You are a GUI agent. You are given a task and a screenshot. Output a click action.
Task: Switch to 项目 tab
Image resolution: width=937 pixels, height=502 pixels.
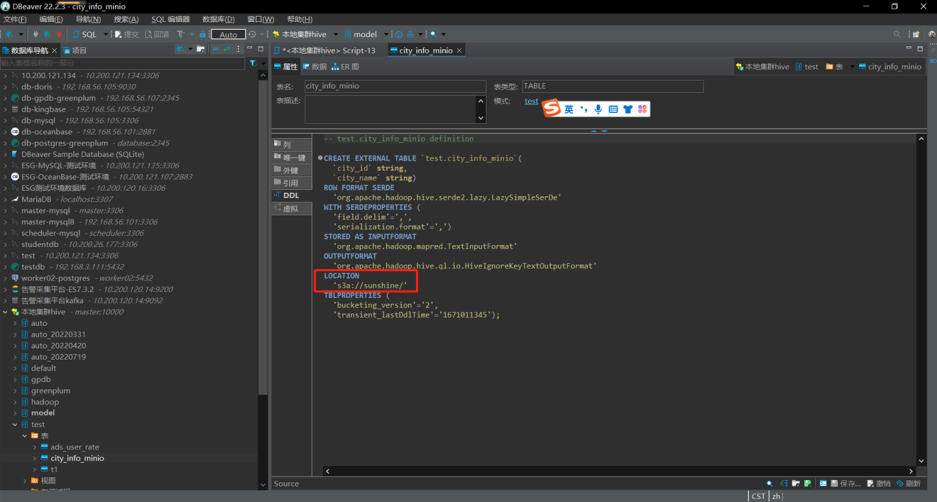[x=75, y=50]
